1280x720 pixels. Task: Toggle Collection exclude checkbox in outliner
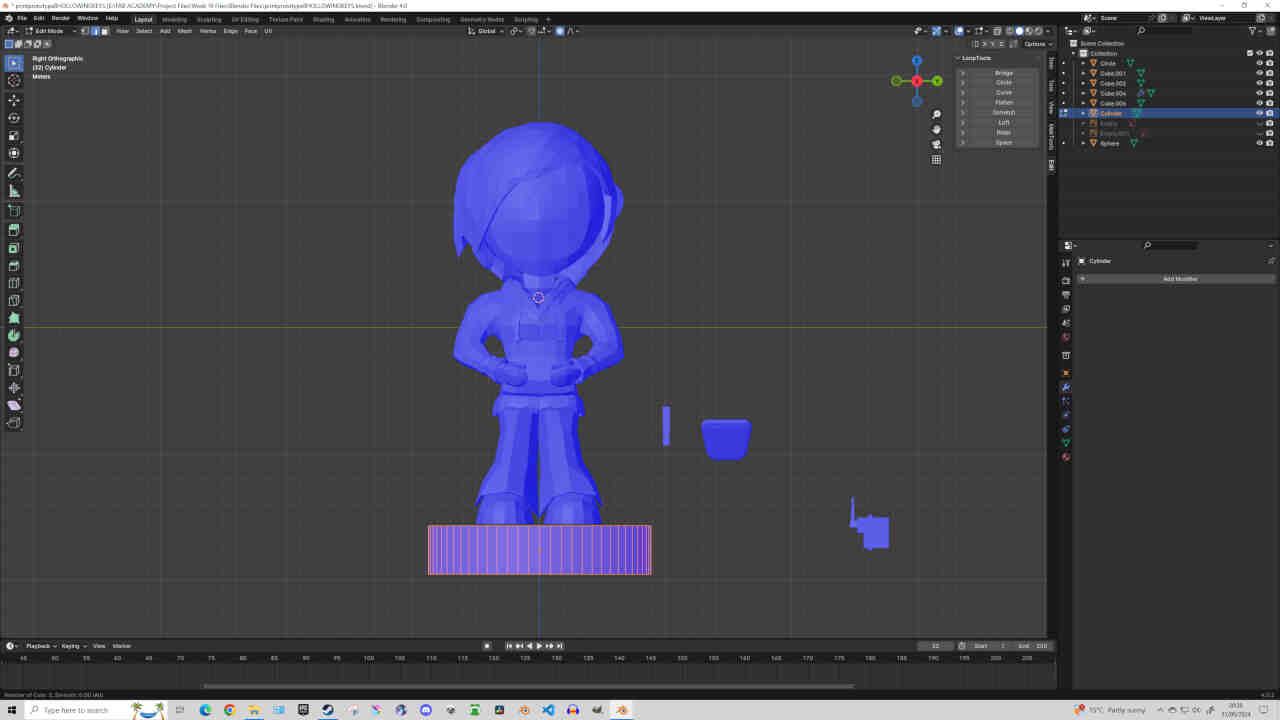[x=1249, y=53]
